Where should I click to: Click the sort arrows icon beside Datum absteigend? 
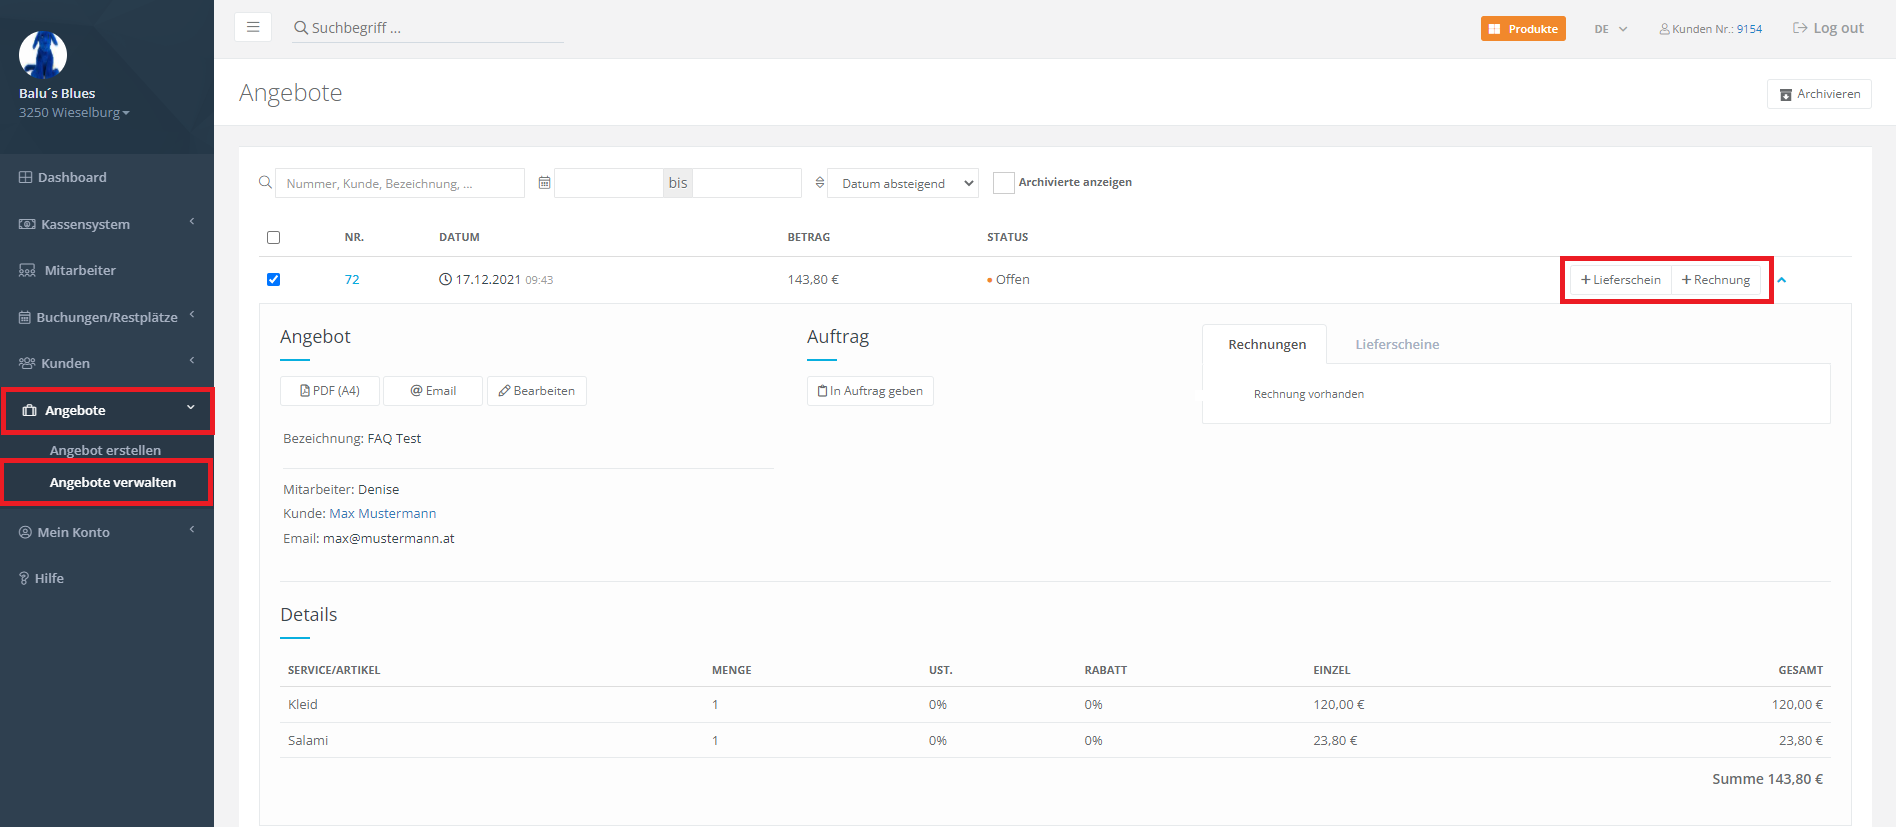pyautogui.click(x=820, y=183)
